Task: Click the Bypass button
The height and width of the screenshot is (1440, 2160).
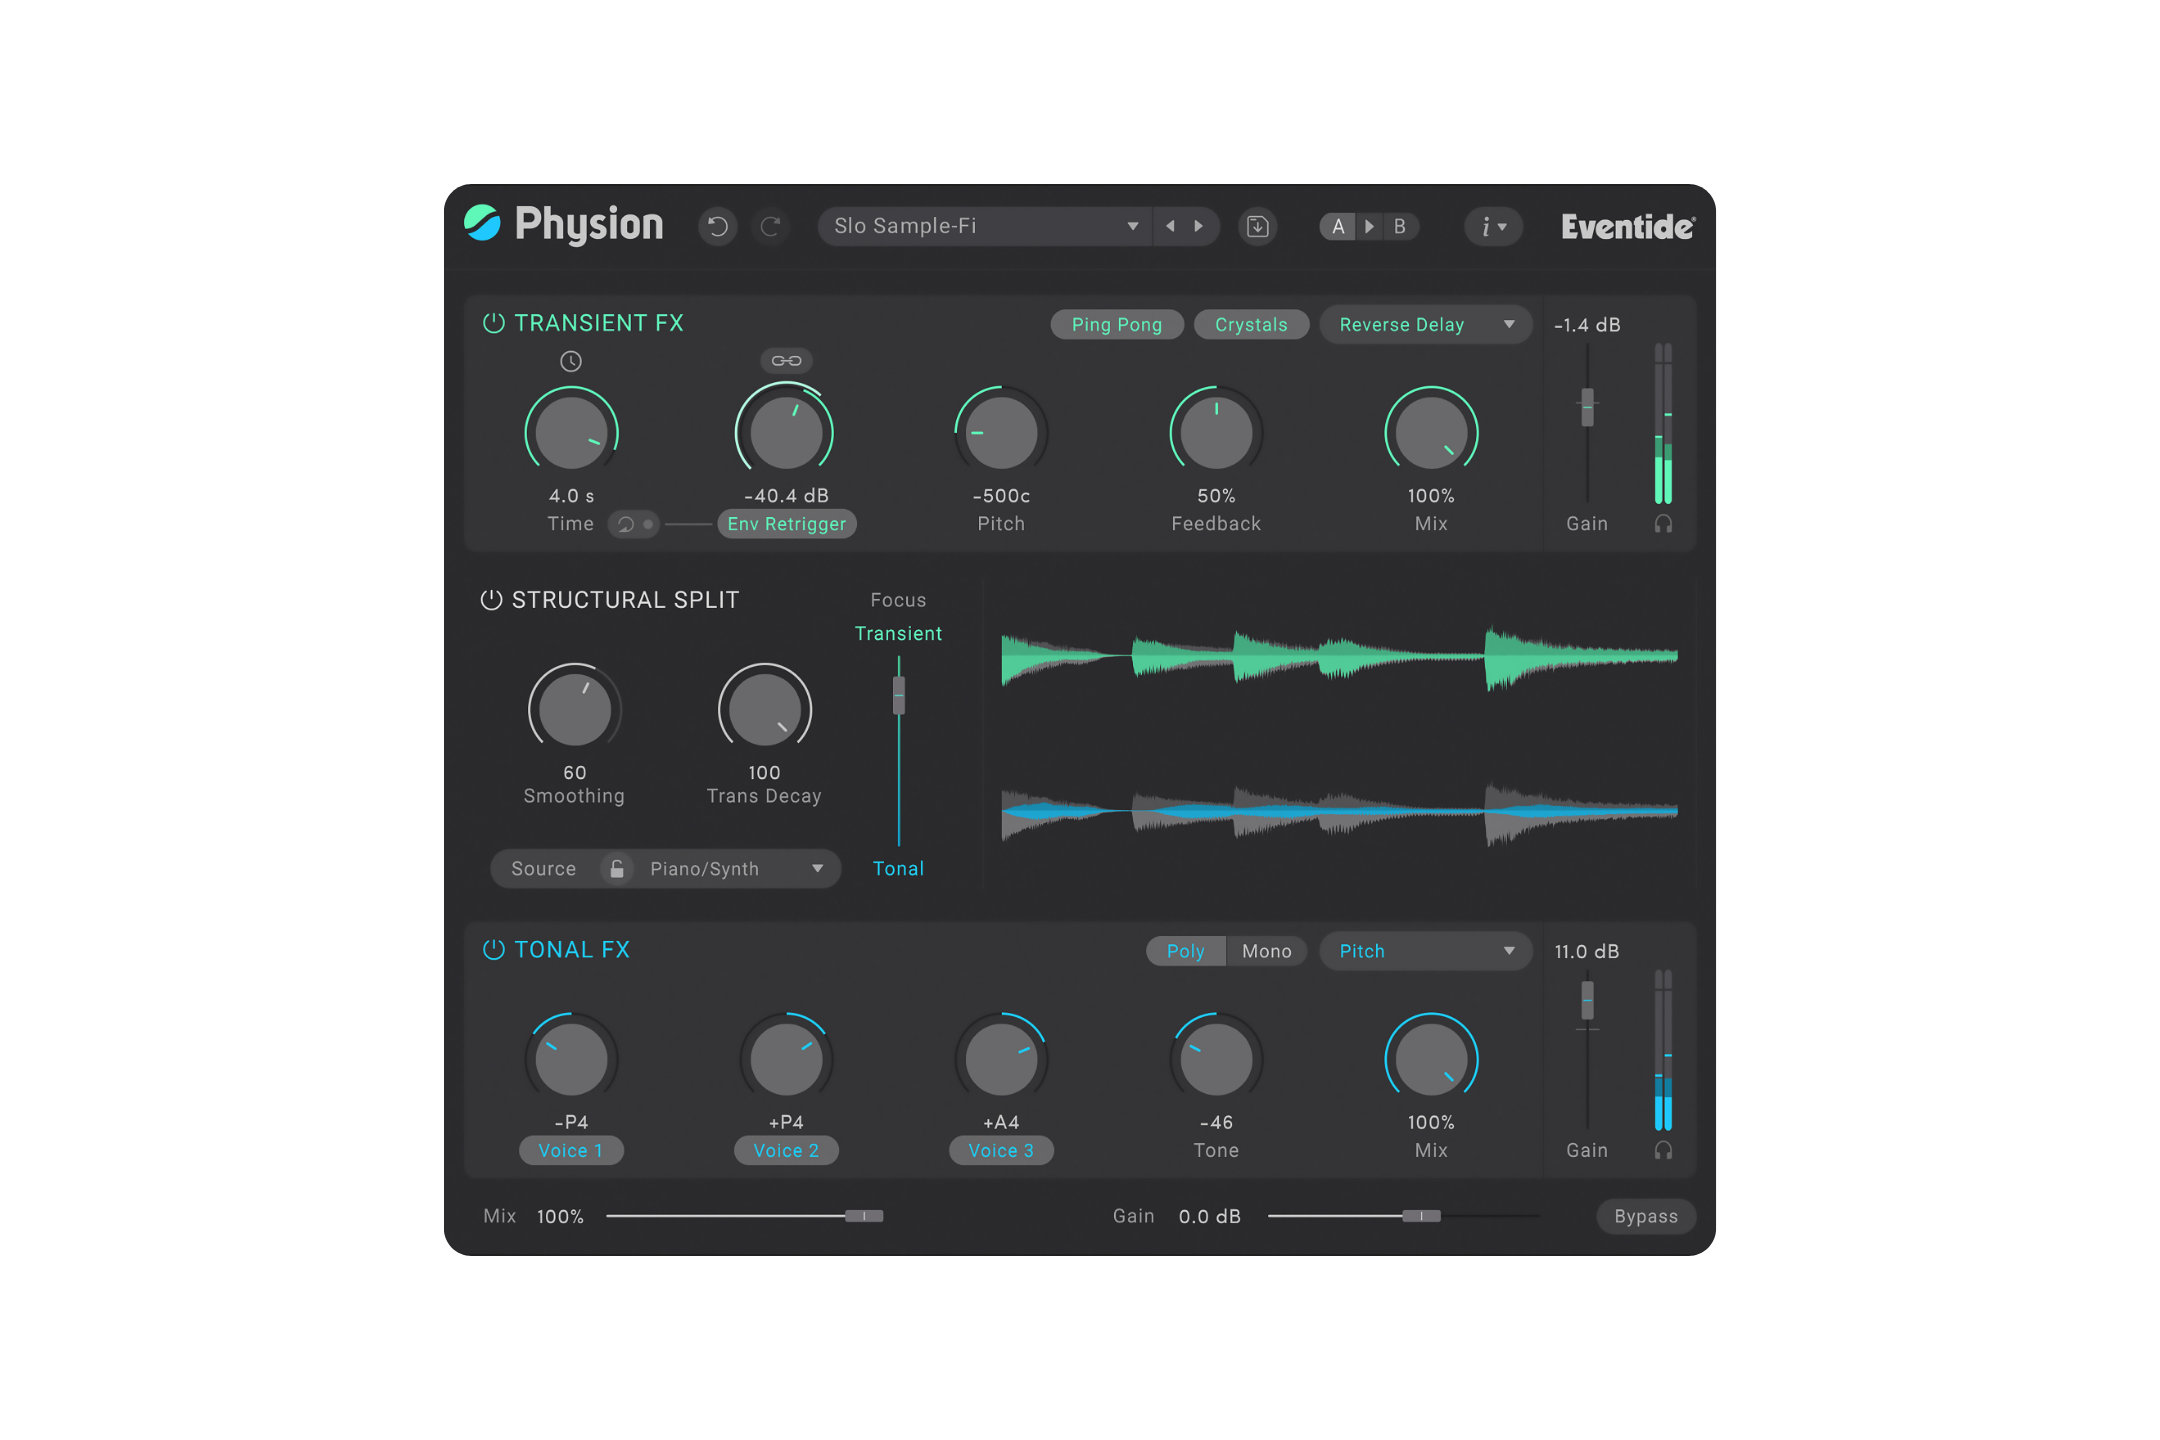Action: click(x=1645, y=1216)
